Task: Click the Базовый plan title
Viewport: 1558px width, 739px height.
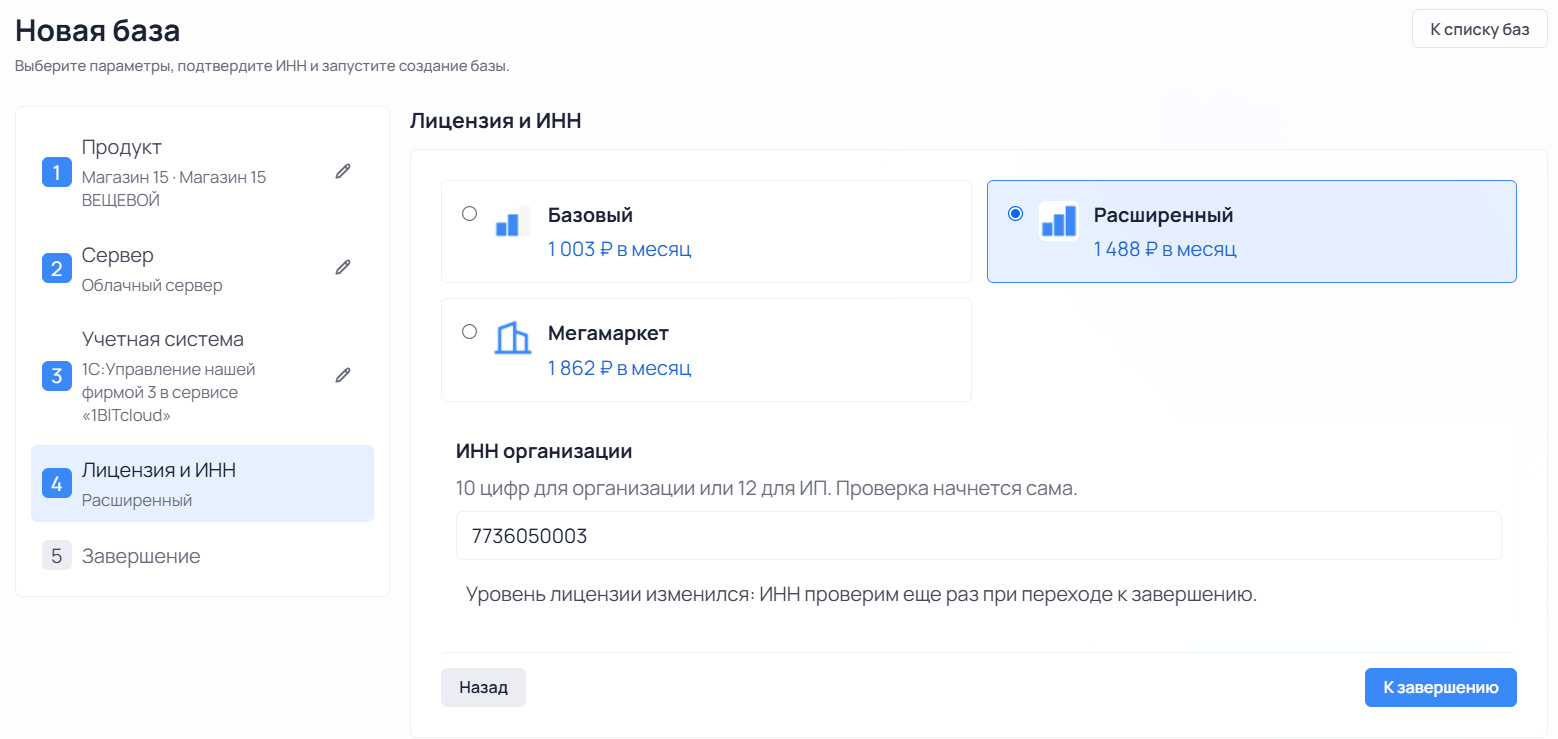Action: (590, 215)
